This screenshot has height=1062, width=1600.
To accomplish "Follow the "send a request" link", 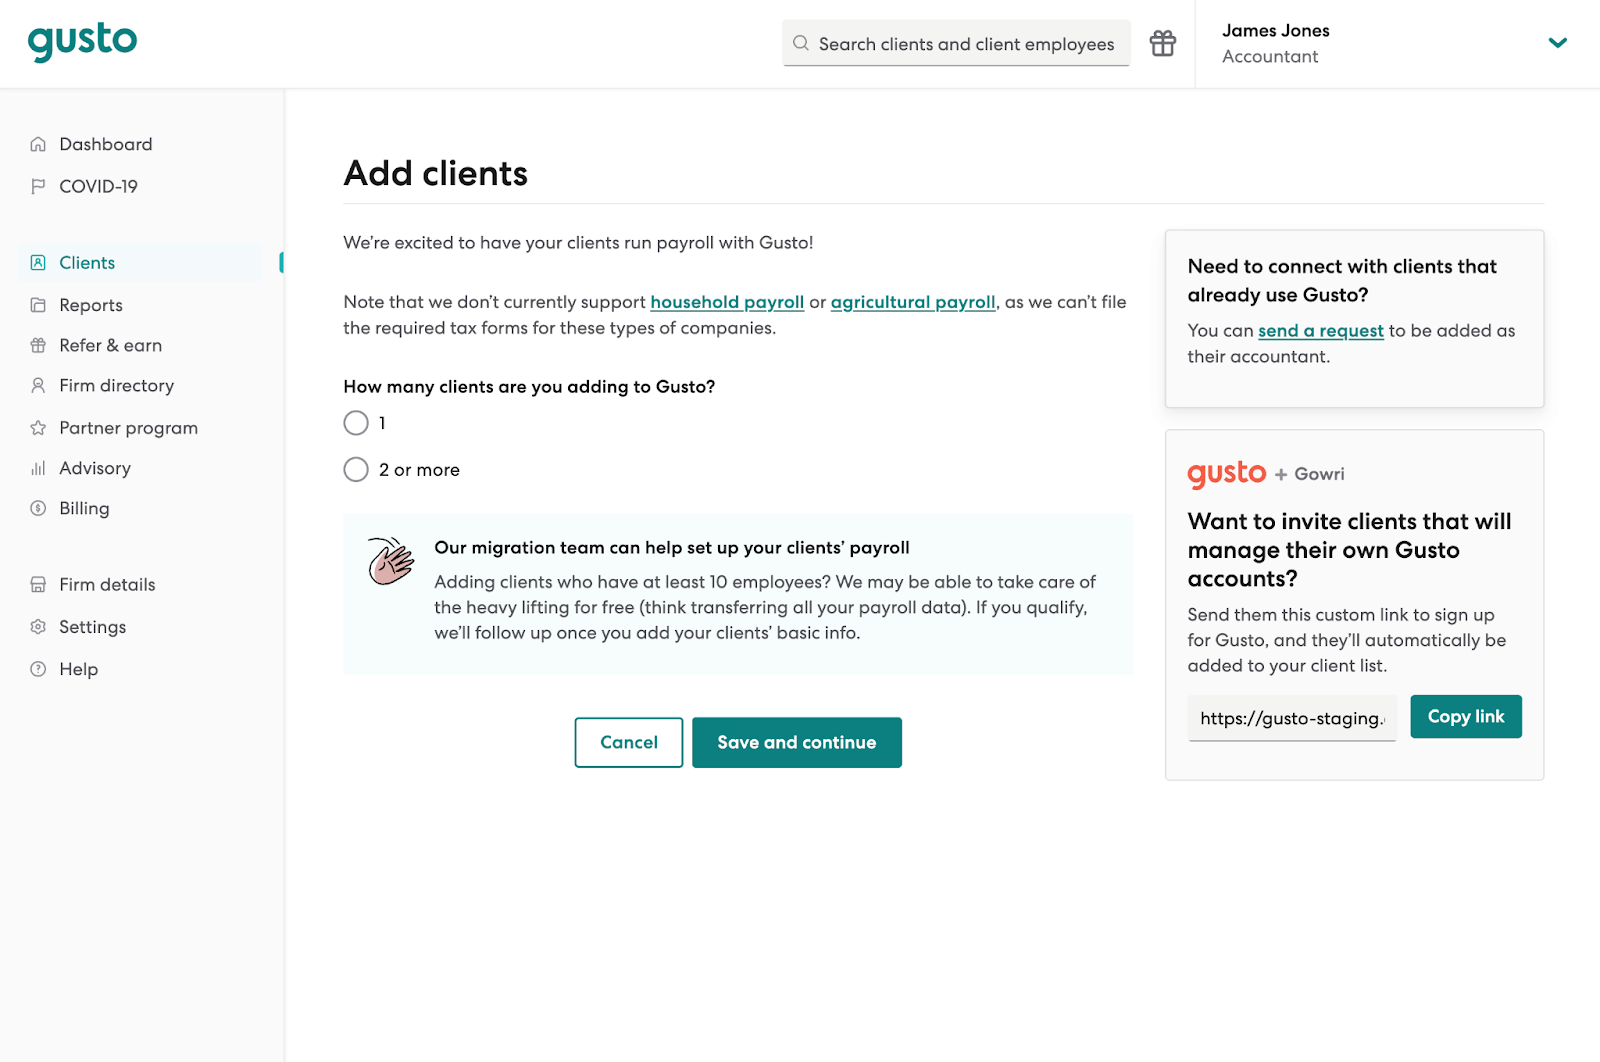I will pos(1320,331).
